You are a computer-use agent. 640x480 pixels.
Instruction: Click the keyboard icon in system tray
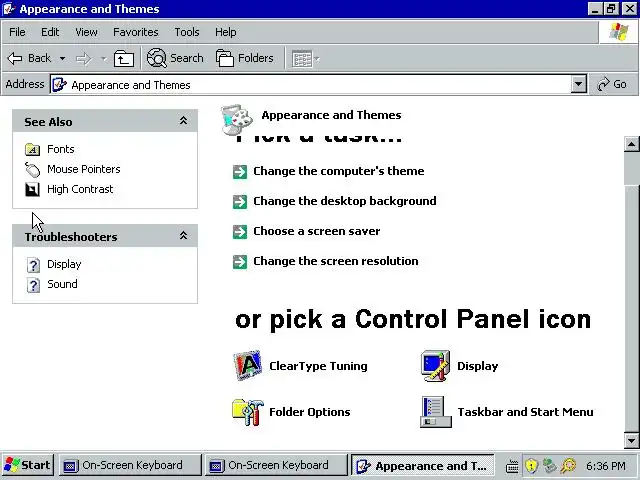pyautogui.click(x=512, y=466)
